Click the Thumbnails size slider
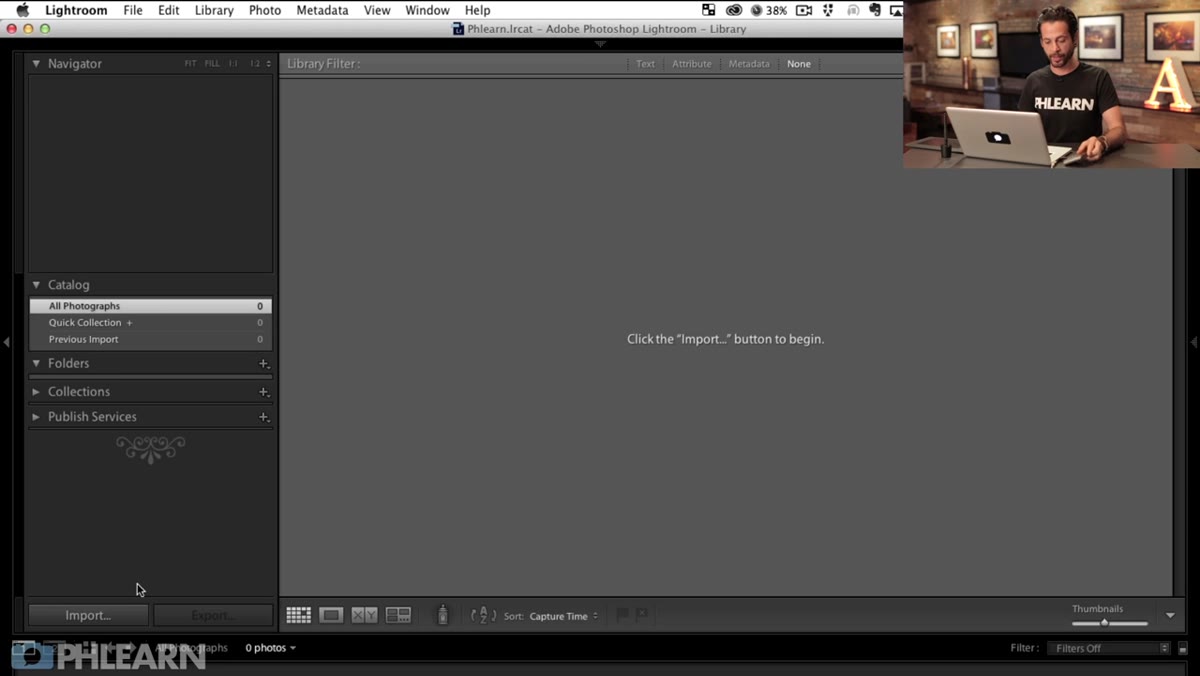Viewport: 1200px width, 676px height. point(1110,623)
